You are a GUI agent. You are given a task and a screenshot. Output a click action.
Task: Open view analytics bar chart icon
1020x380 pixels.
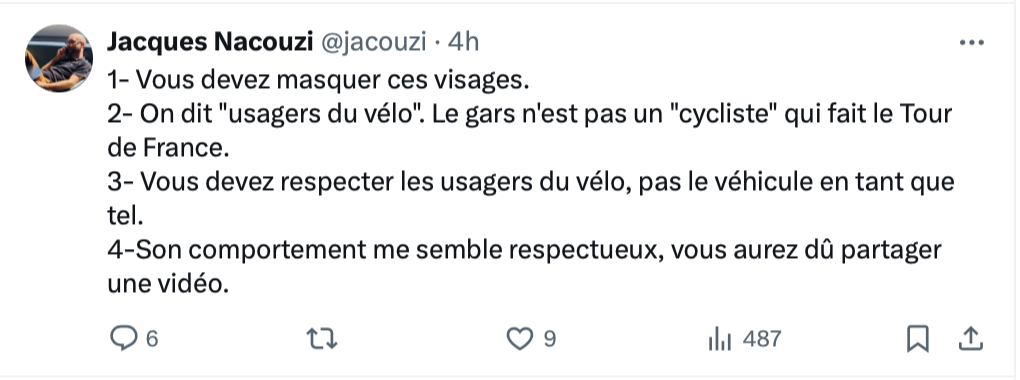719,340
